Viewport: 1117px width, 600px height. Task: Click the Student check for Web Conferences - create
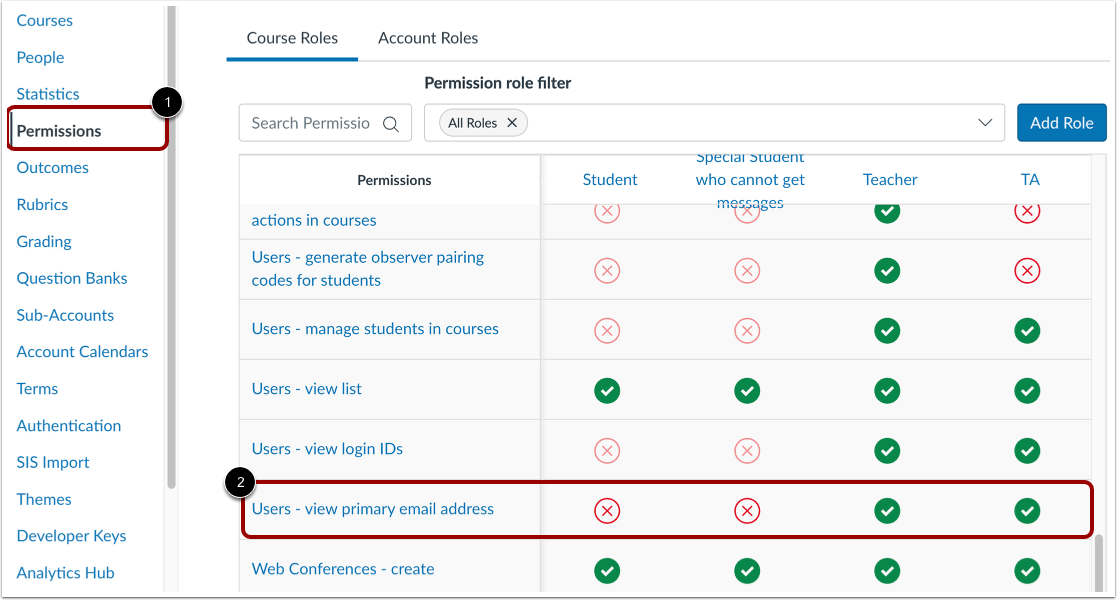coord(607,569)
